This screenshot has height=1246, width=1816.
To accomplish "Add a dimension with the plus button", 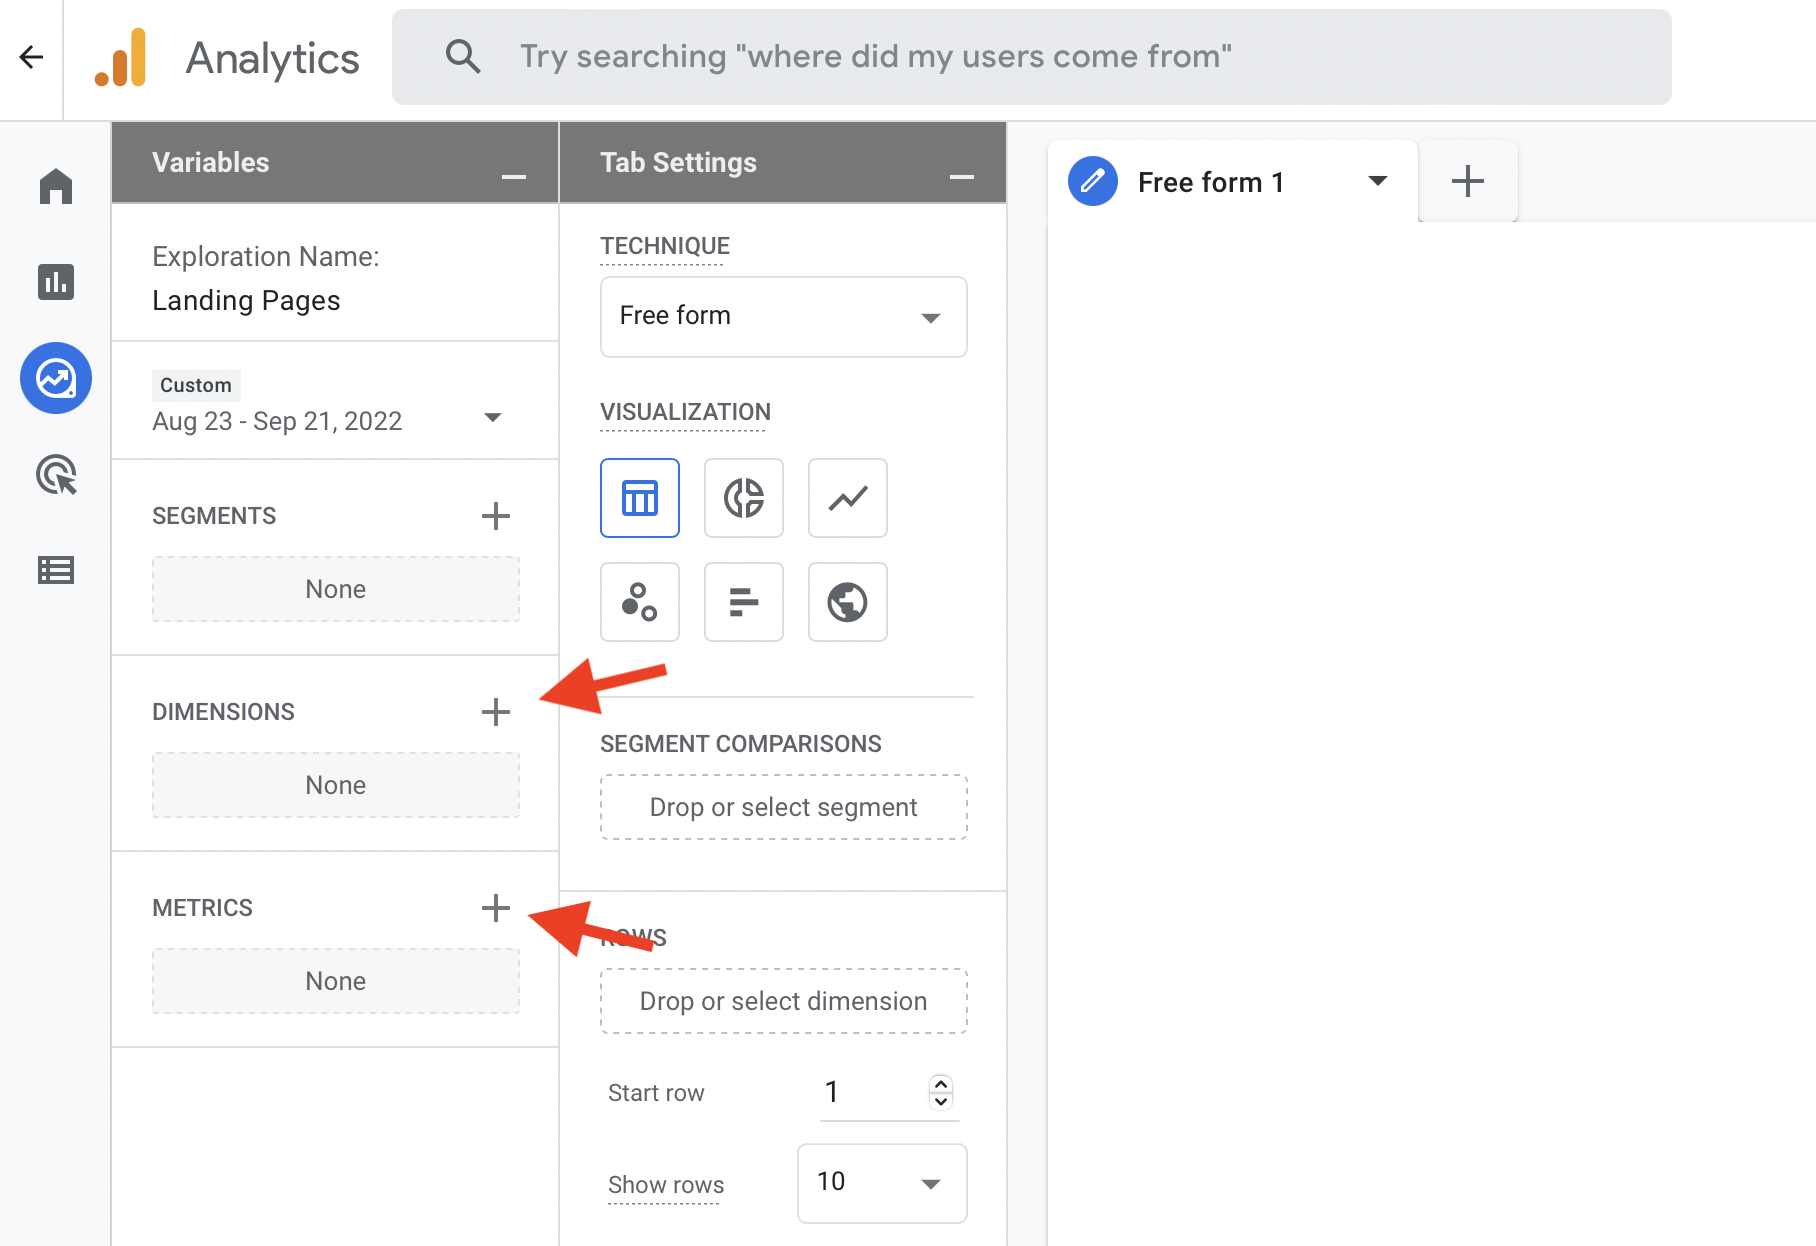I will (495, 711).
